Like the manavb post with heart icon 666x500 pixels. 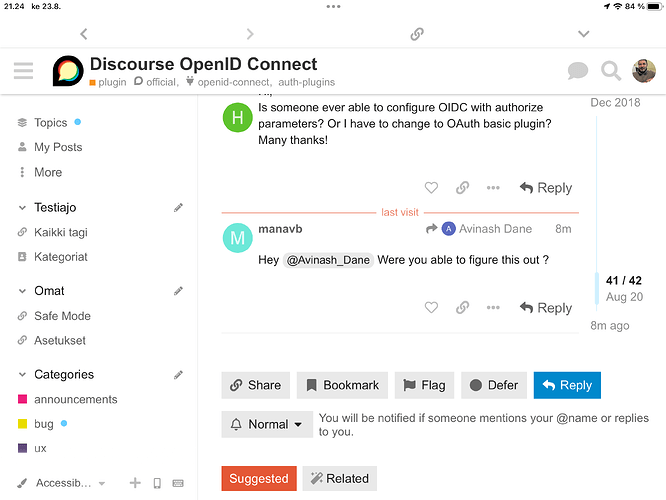click(x=431, y=307)
